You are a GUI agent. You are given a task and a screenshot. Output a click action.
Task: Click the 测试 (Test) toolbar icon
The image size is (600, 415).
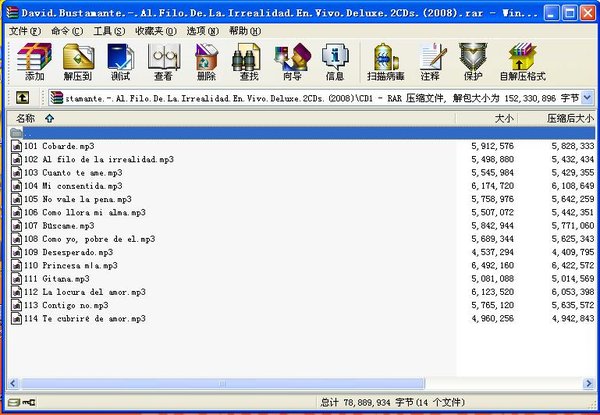[x=121, y=62]
